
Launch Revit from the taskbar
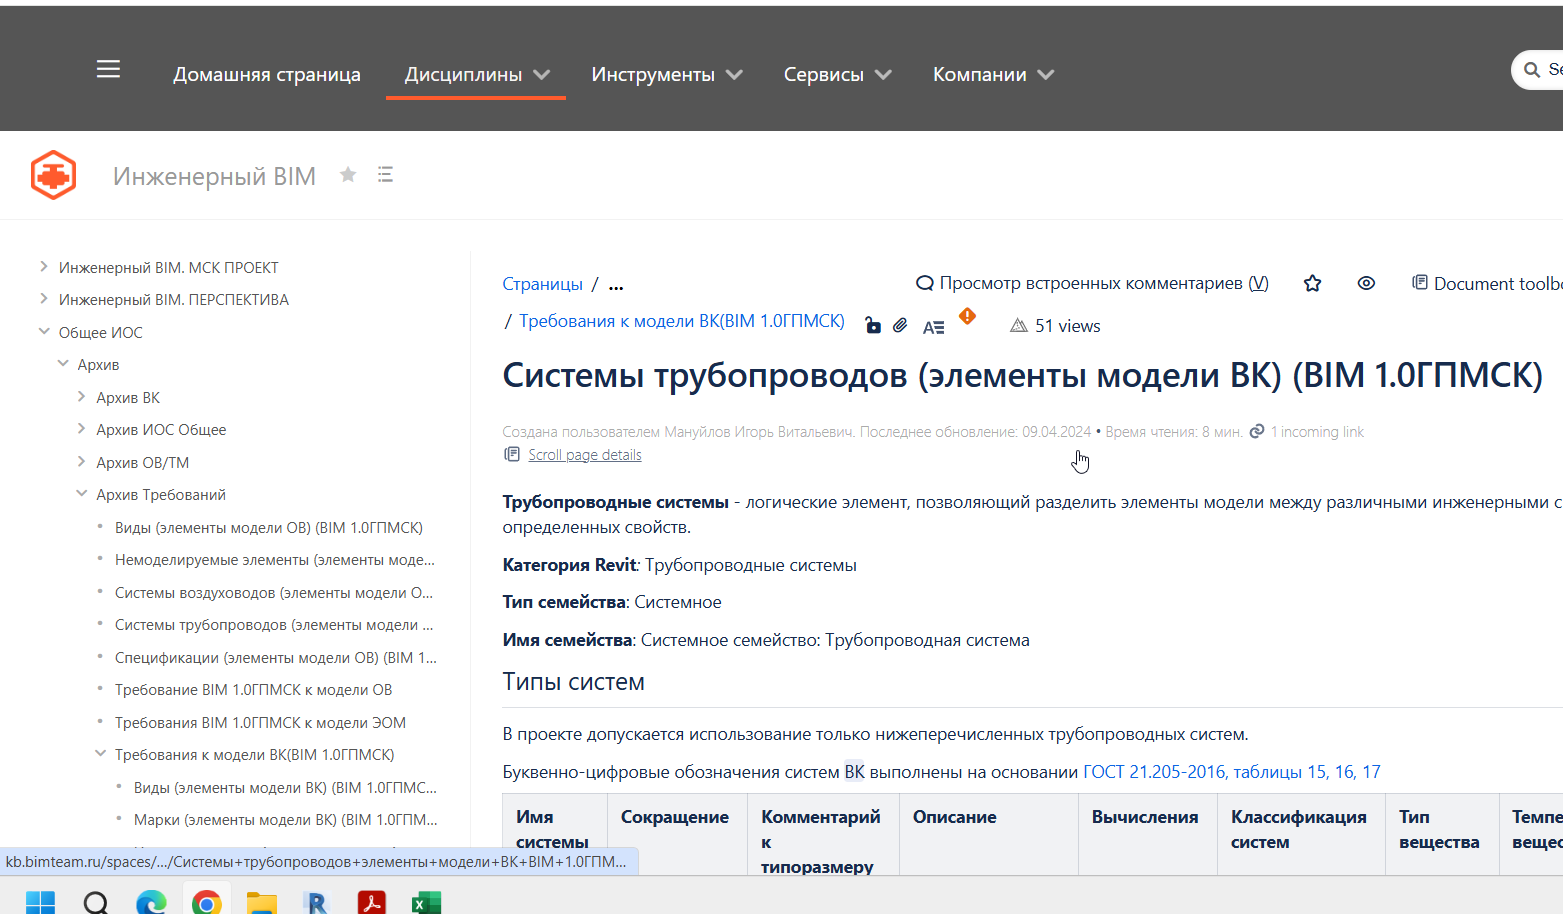point(317,902)
